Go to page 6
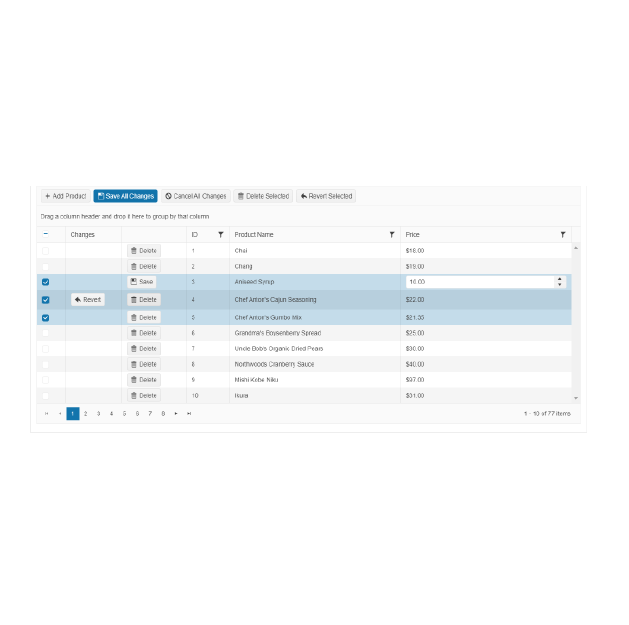Screen dimensions: 629x625 tap(137, 414)
